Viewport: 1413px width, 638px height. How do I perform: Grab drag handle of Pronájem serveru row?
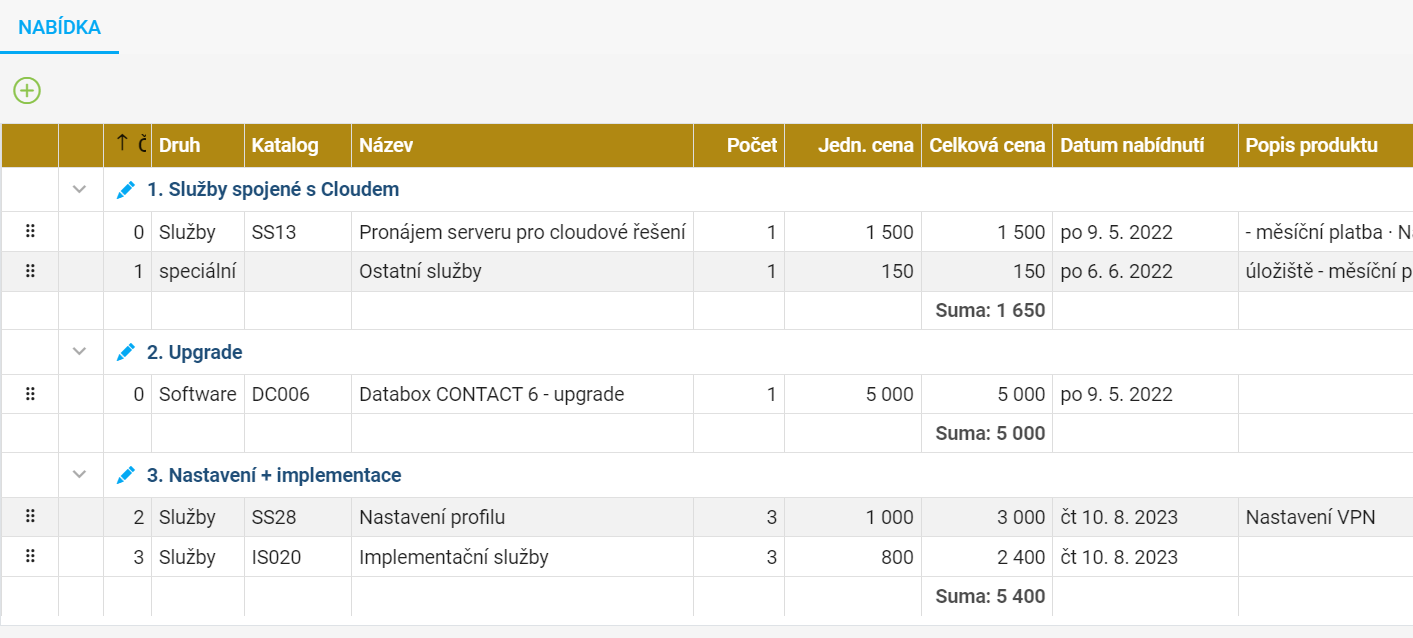pyautogui.click(x=30, y=232)
